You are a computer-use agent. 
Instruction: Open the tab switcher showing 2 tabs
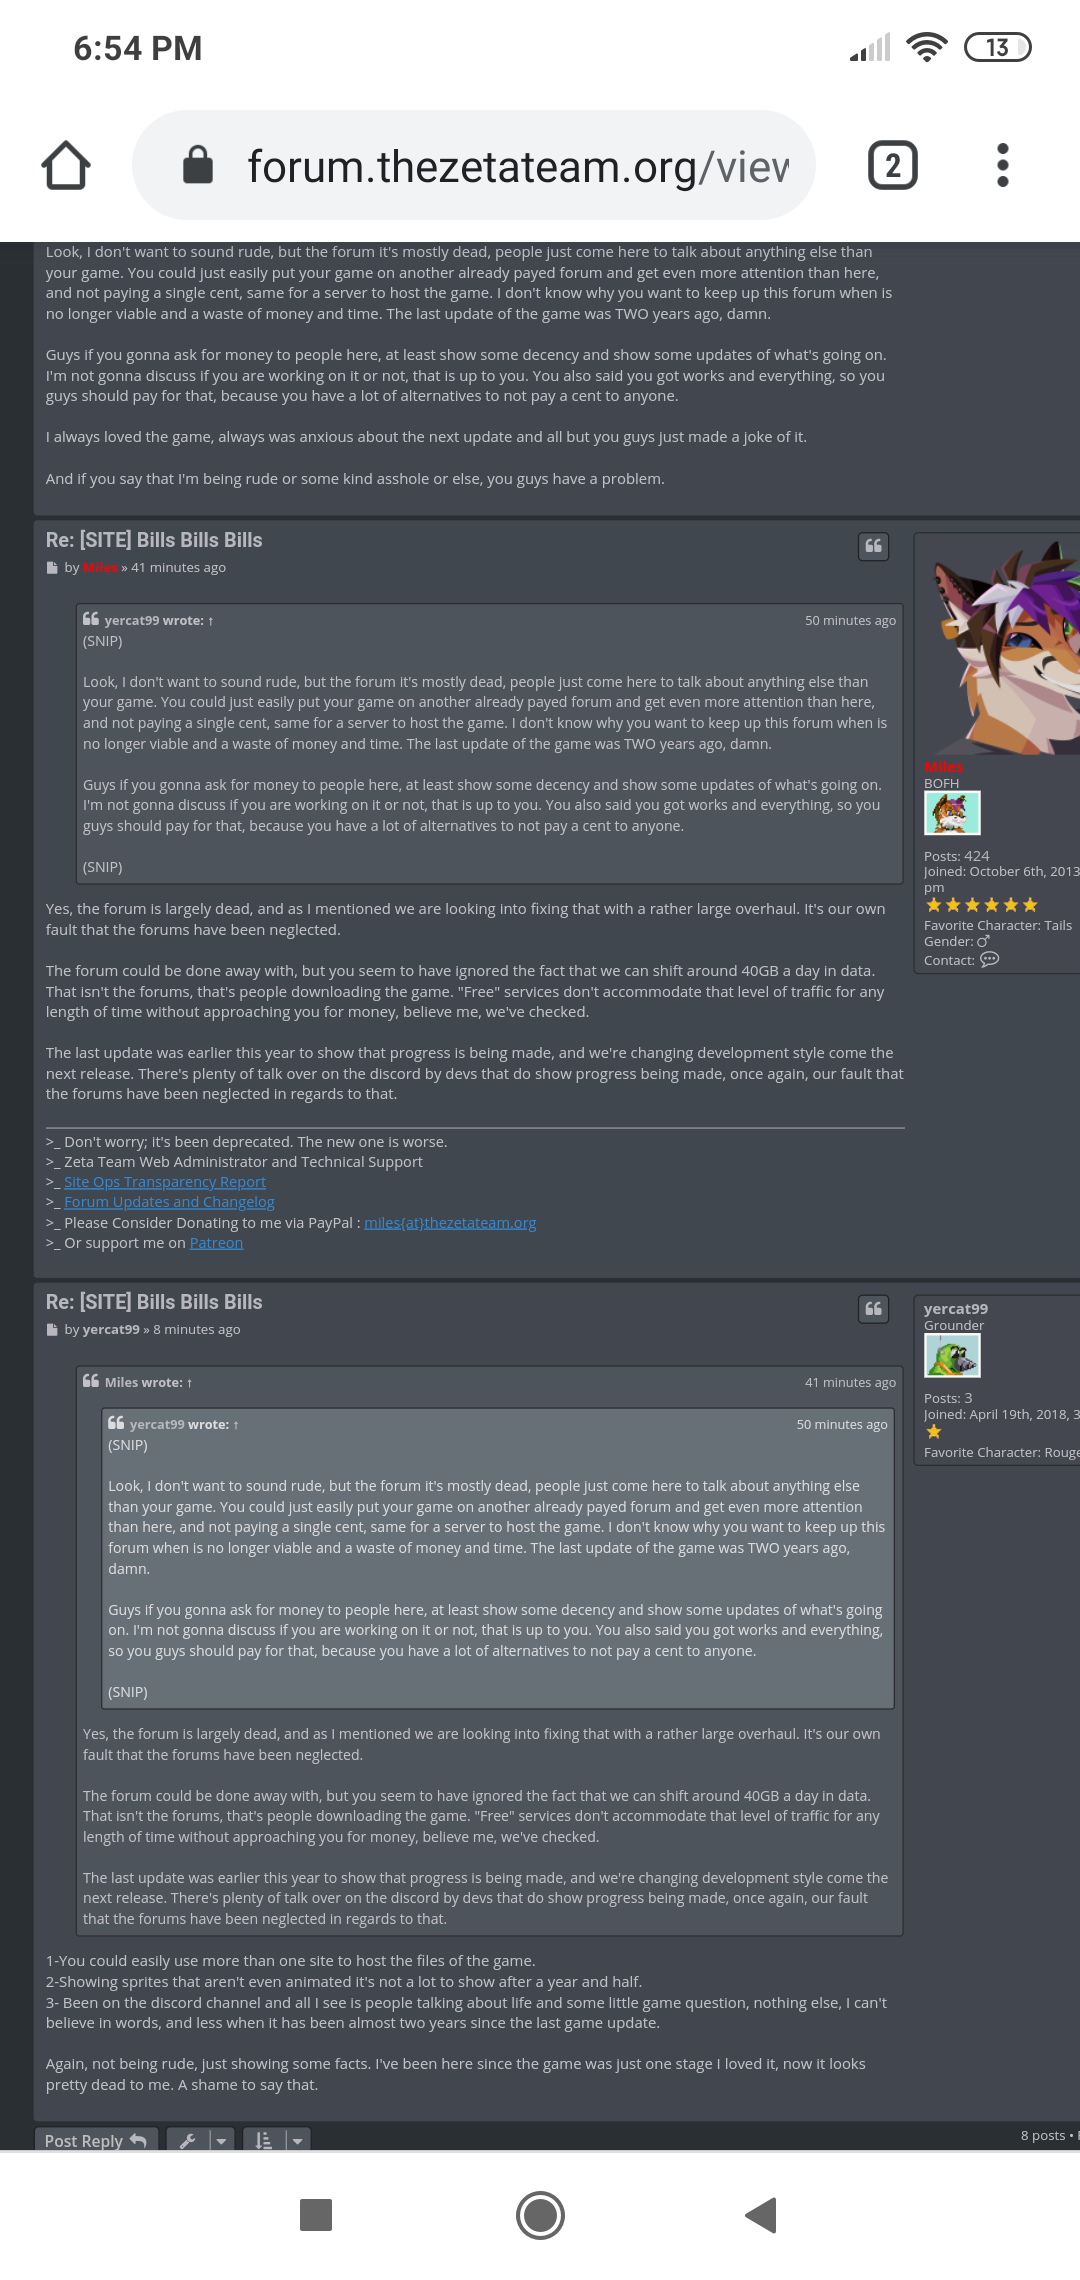[x=892, y=165]
